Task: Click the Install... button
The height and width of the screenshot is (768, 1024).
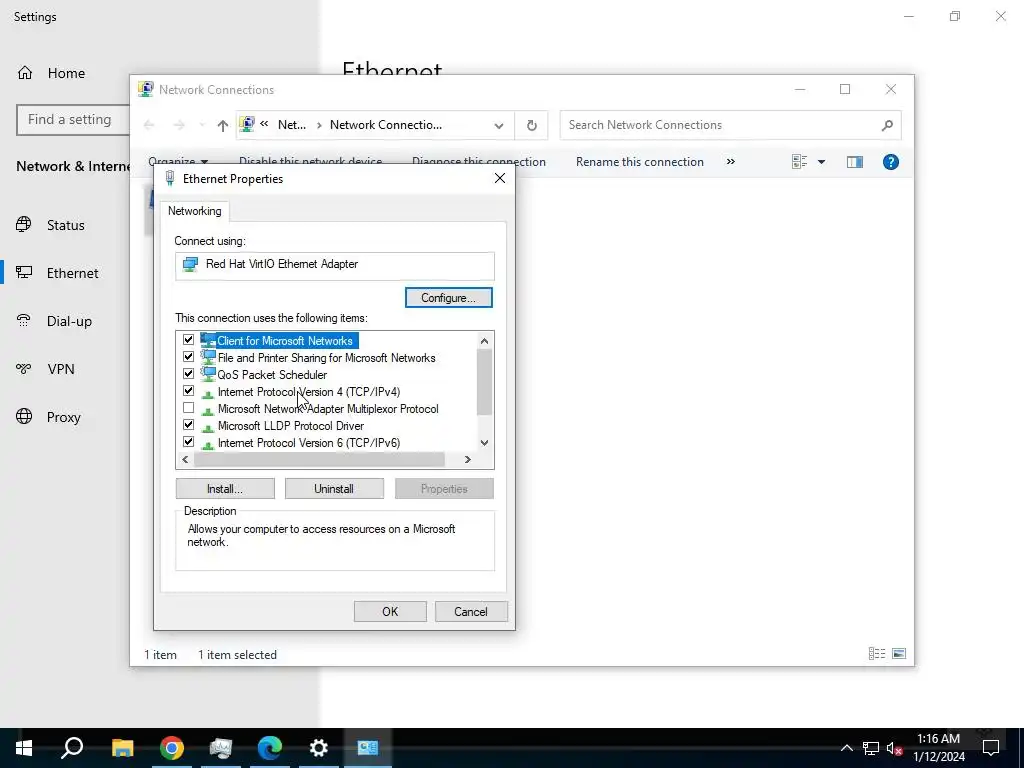Action: coord(225,489)
